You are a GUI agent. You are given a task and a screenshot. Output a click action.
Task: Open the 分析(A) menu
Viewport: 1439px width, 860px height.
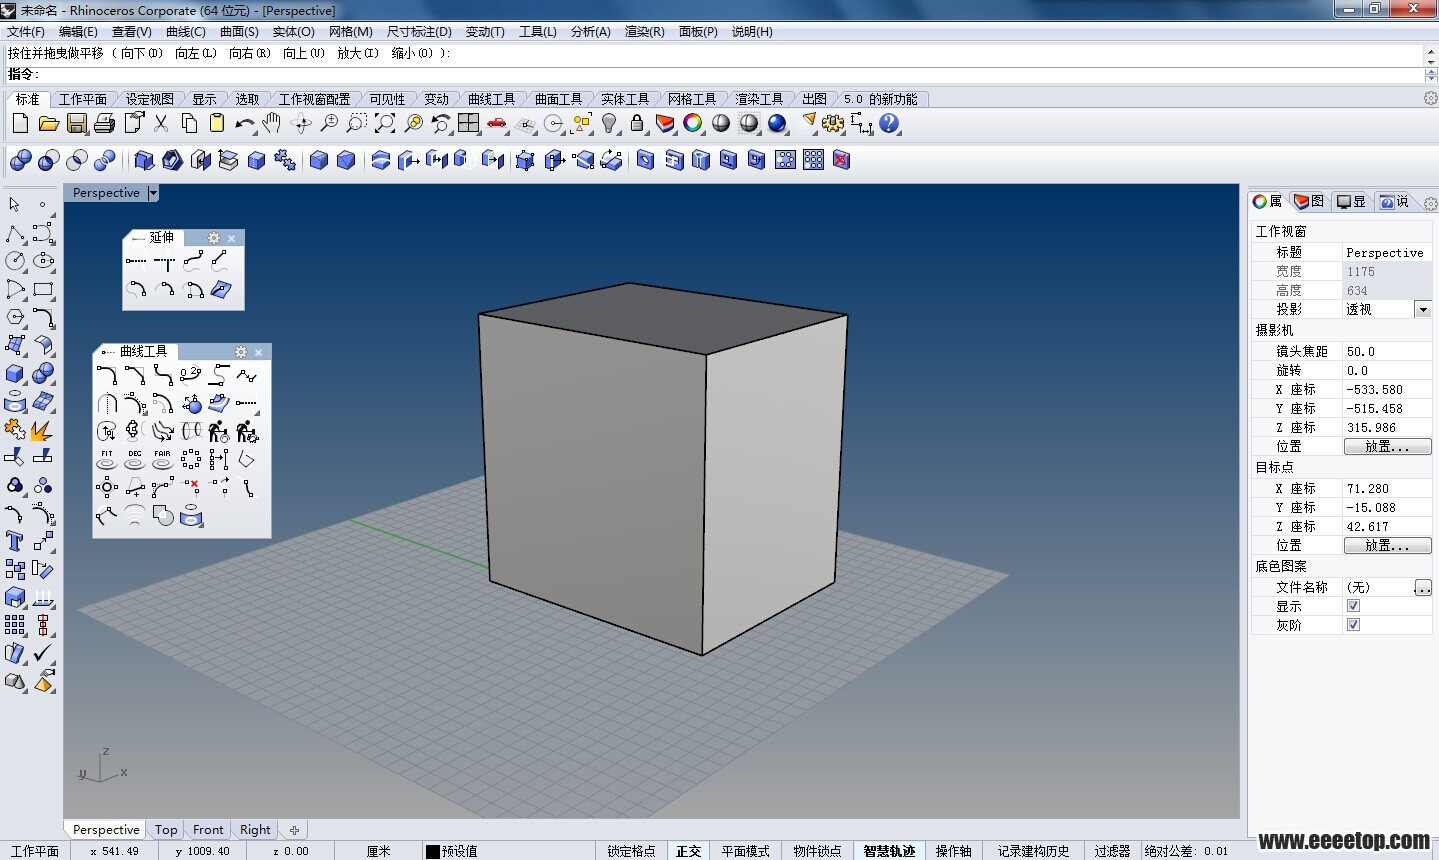tap(591, 32)
